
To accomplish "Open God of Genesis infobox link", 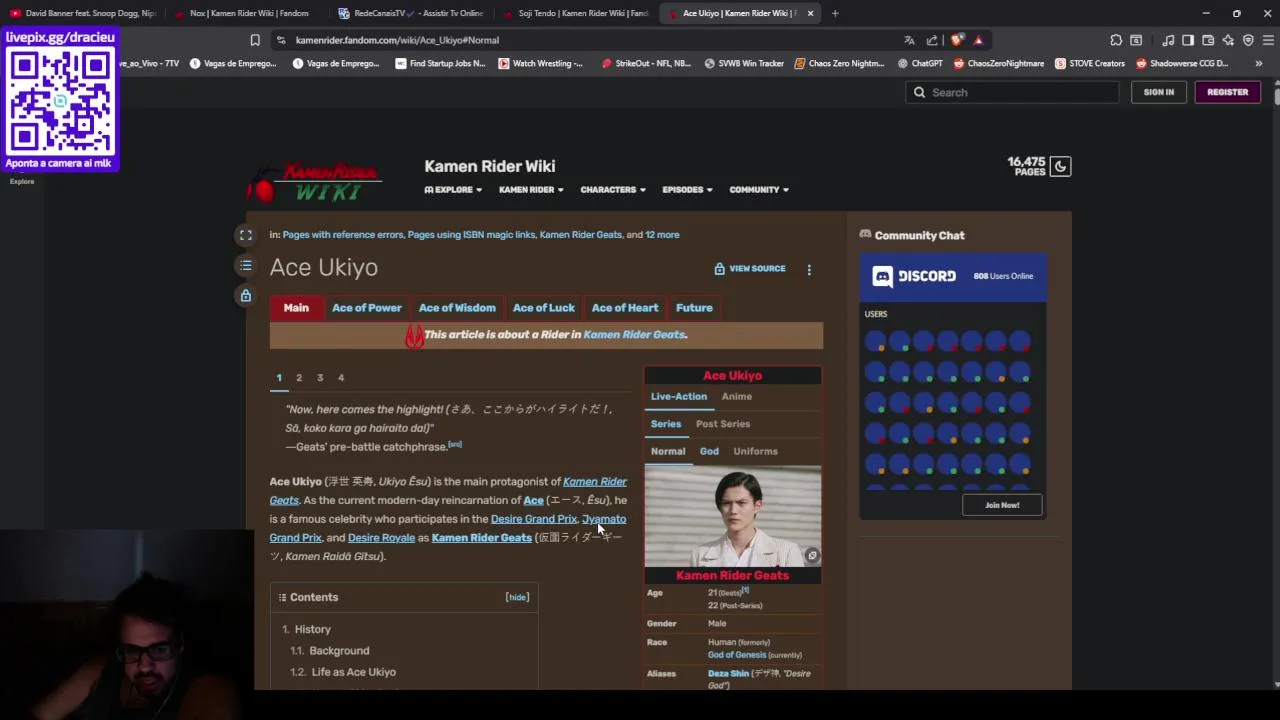I will 737,655.
